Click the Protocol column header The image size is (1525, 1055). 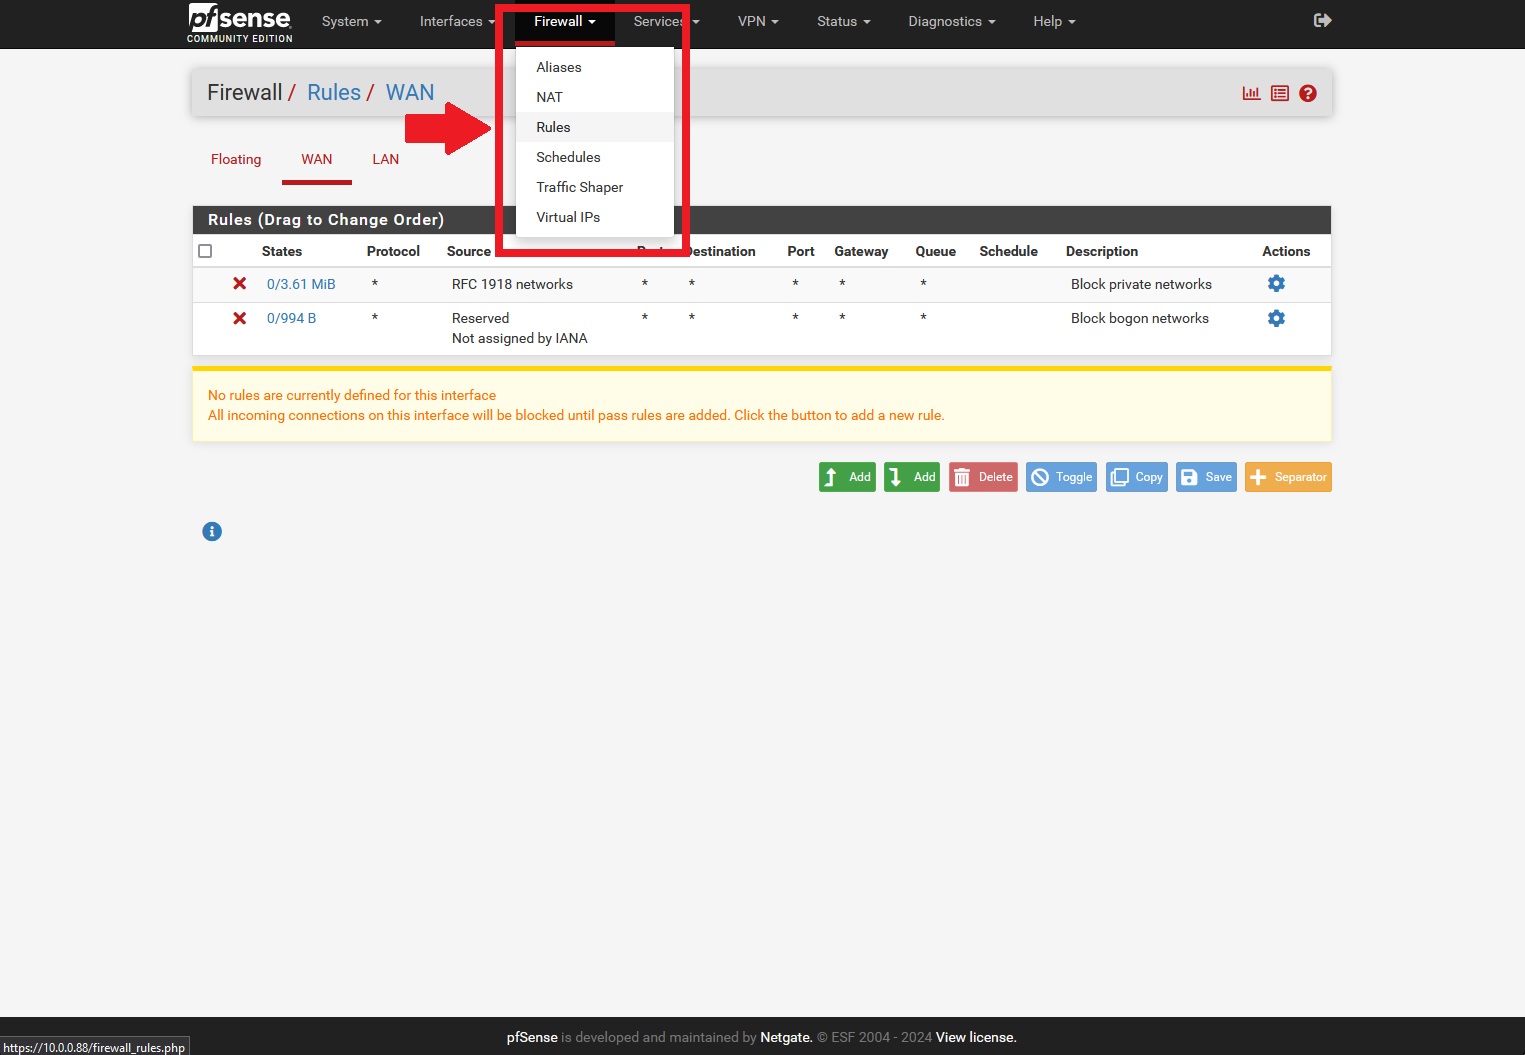click(x=393, y=251)
